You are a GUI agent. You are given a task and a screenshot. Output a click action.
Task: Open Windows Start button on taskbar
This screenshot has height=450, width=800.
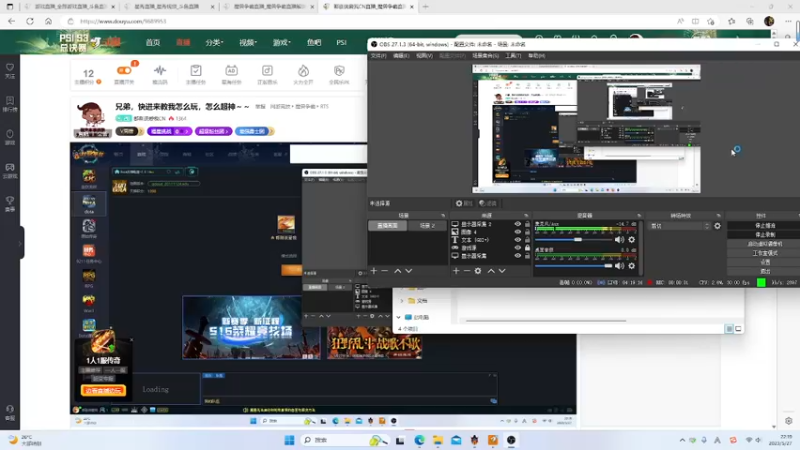click(x=289, y=440)
